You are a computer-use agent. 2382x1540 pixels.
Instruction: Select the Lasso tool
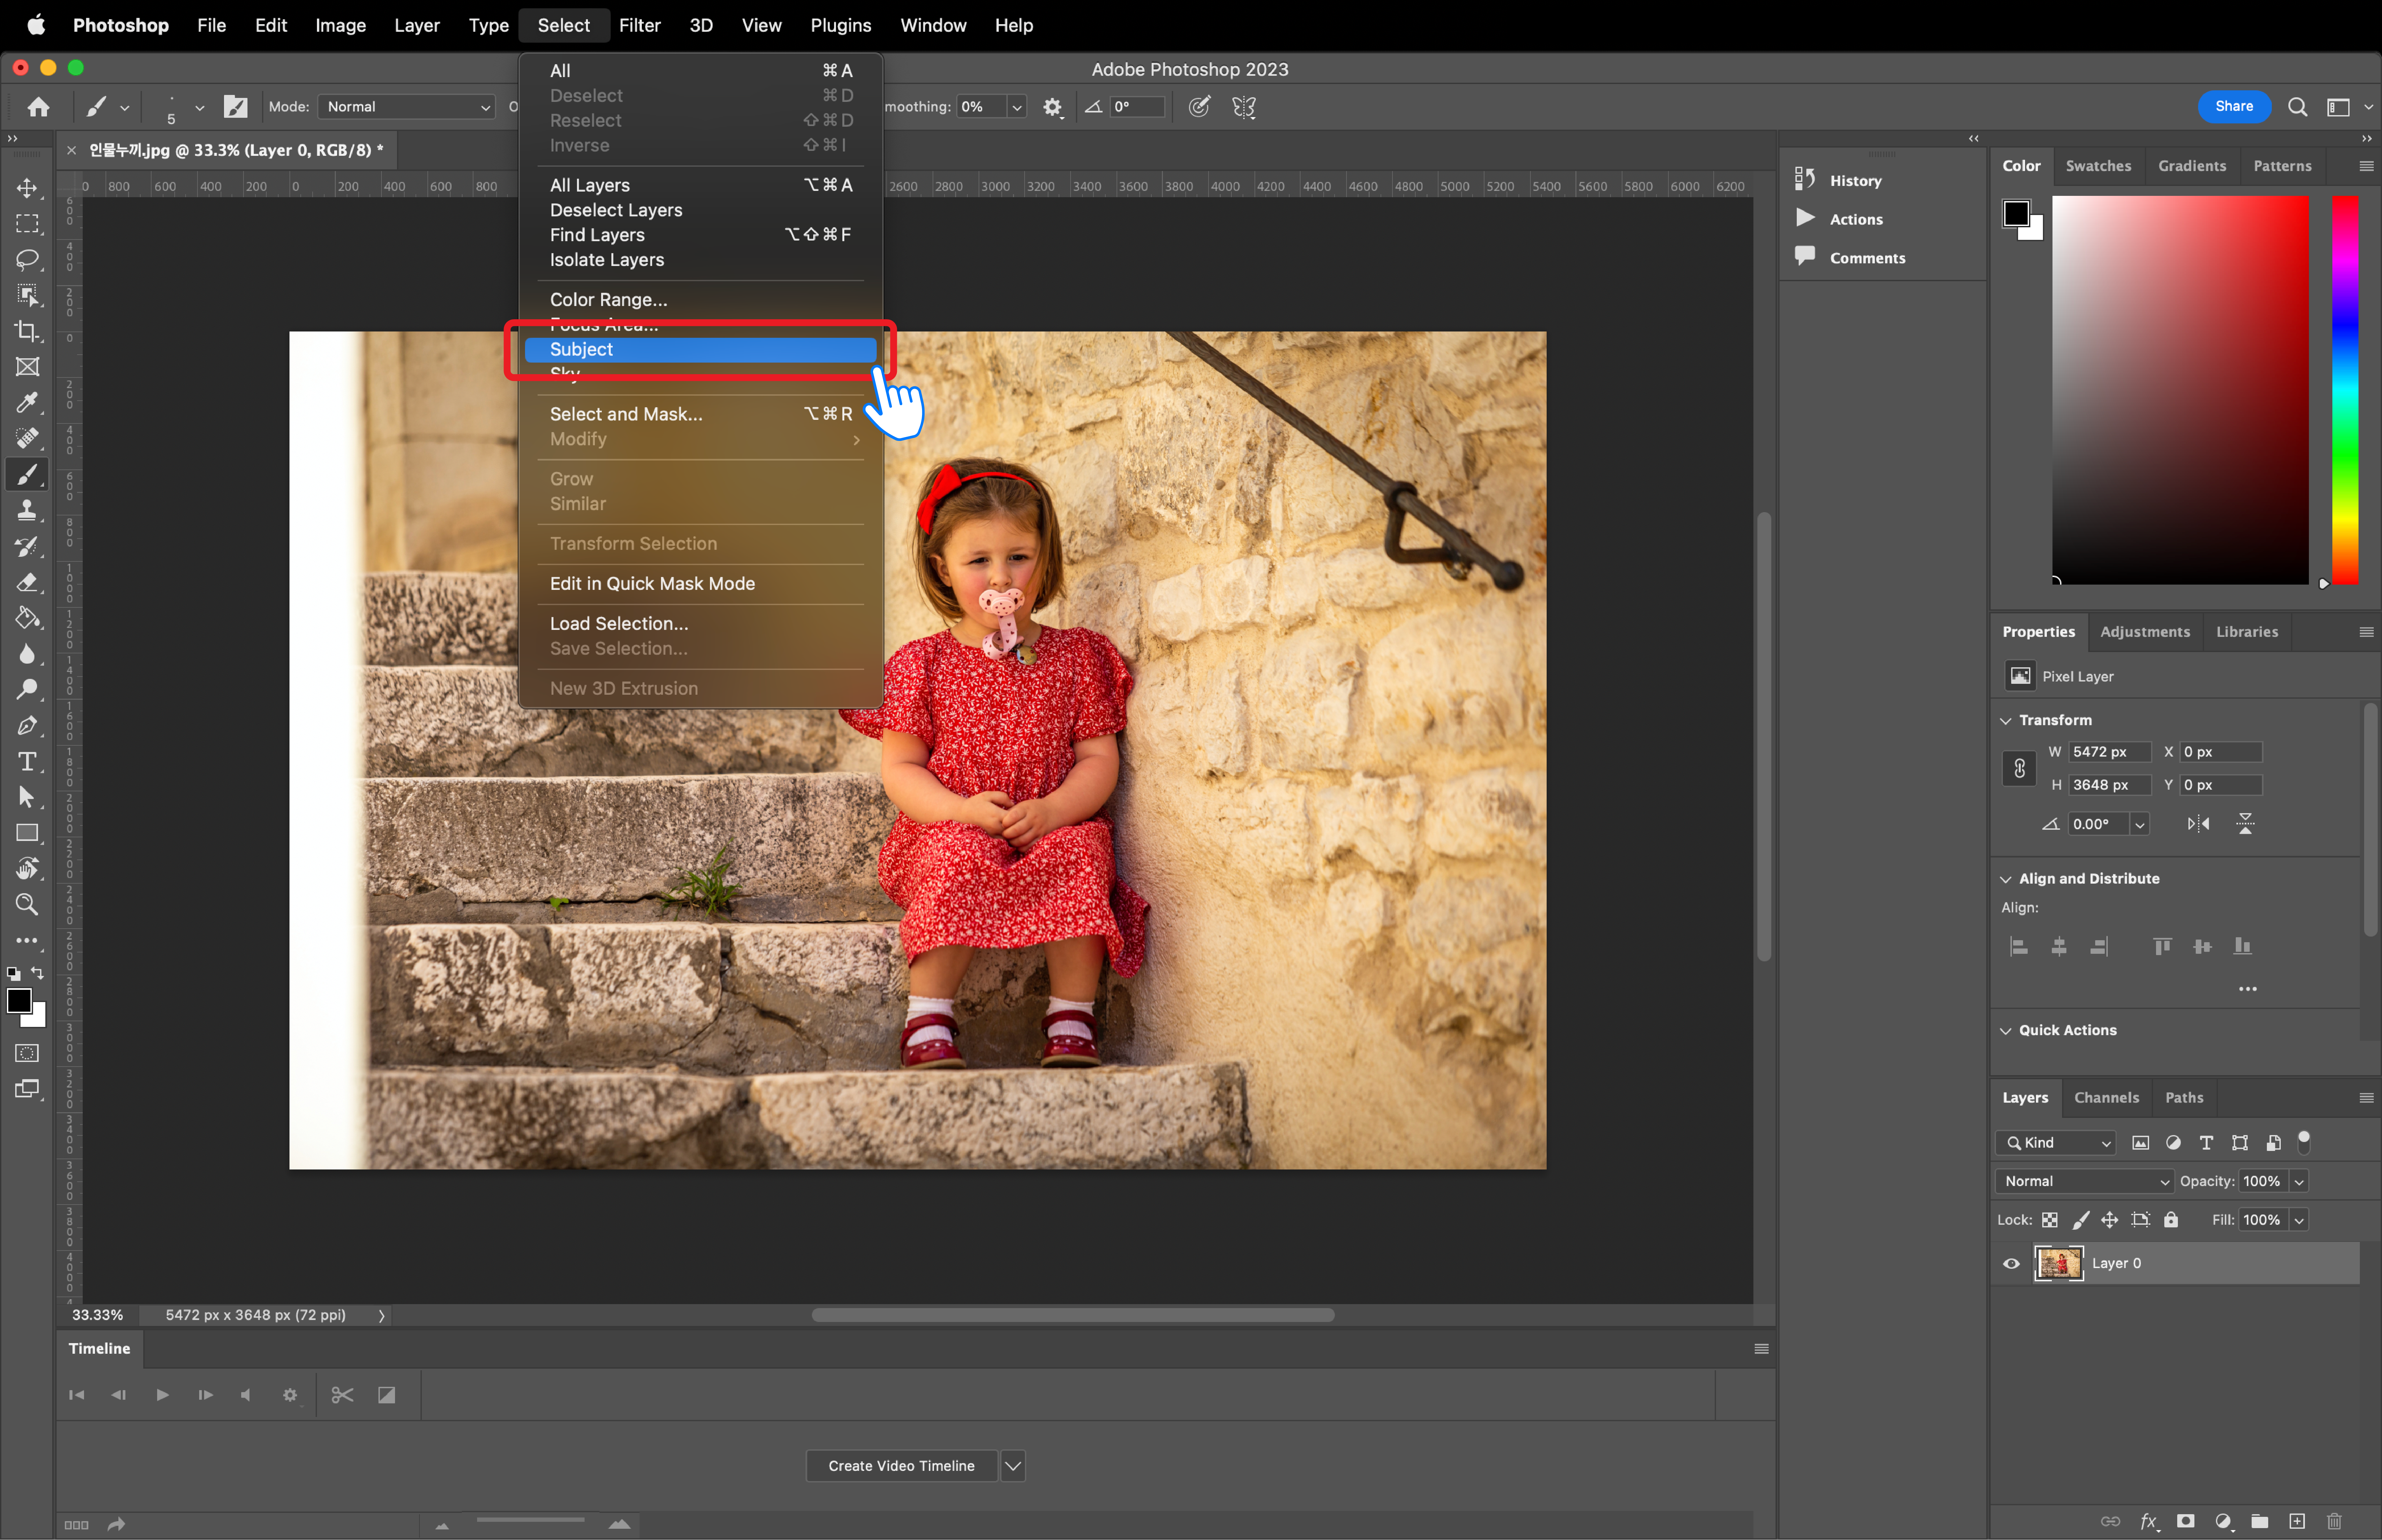(x=27, y=260)
